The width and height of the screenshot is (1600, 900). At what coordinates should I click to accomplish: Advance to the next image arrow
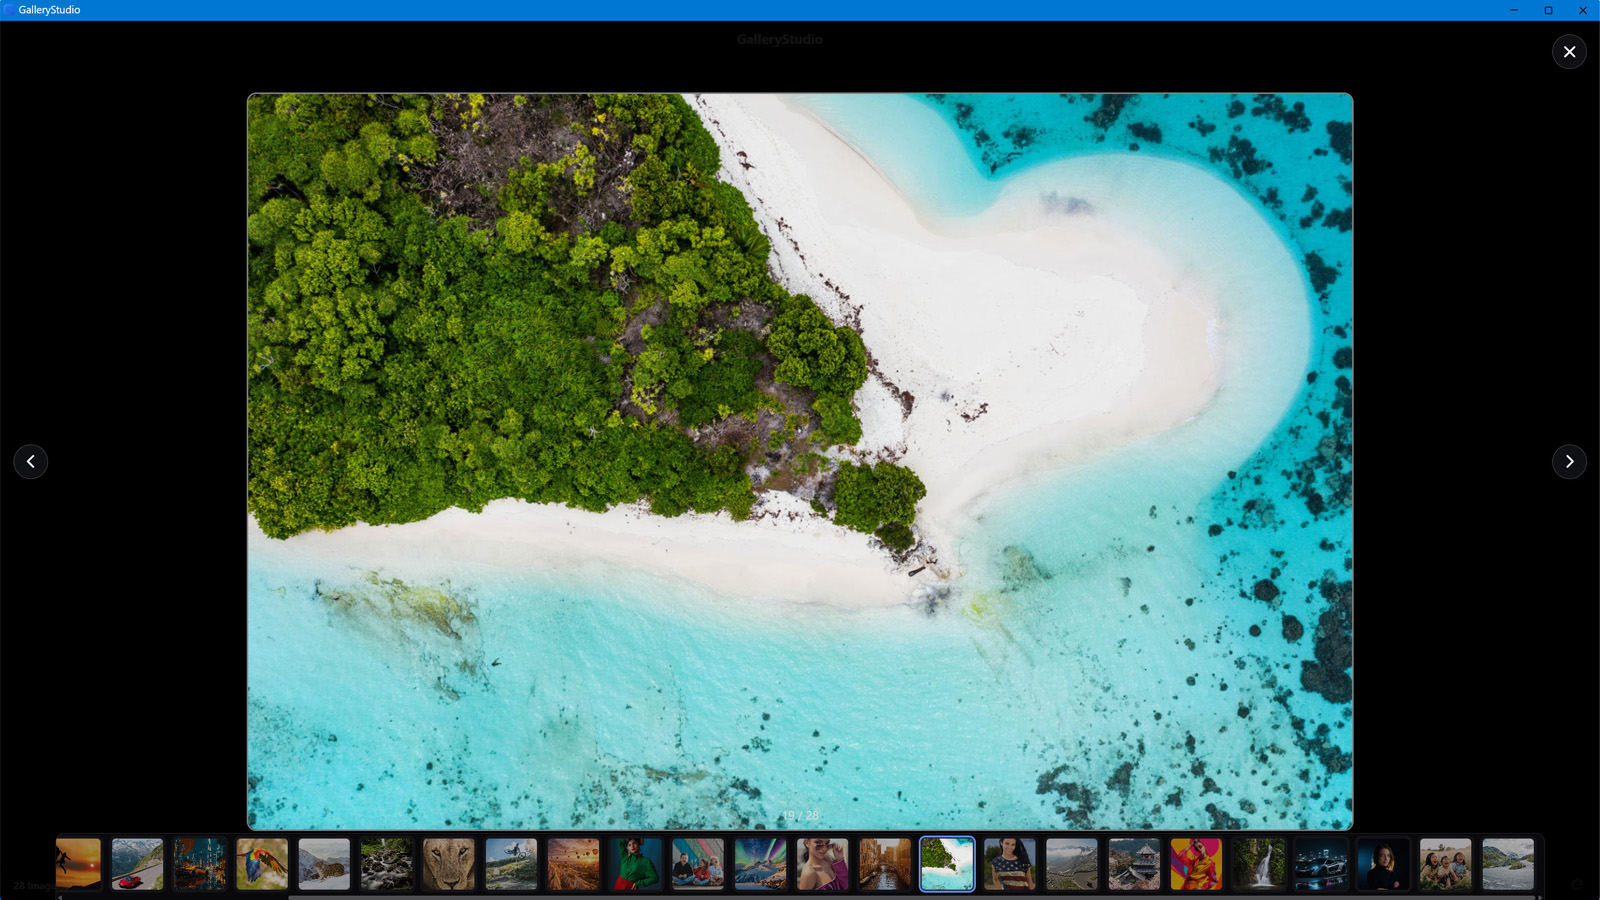pyautogui.click(x=1569, y=461)
